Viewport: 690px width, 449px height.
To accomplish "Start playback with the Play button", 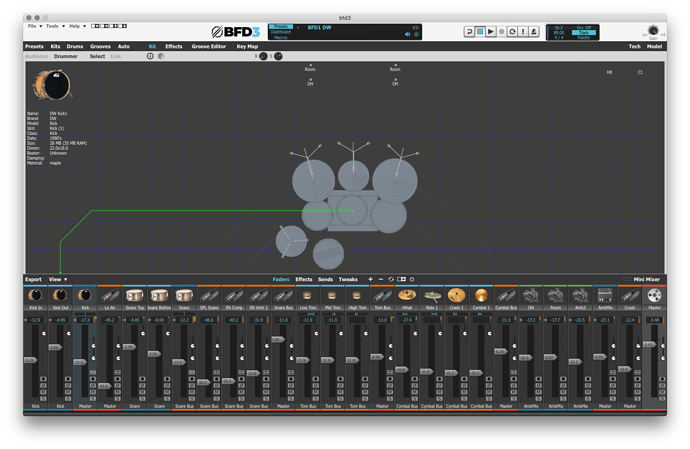I will (x=491, y=32).
